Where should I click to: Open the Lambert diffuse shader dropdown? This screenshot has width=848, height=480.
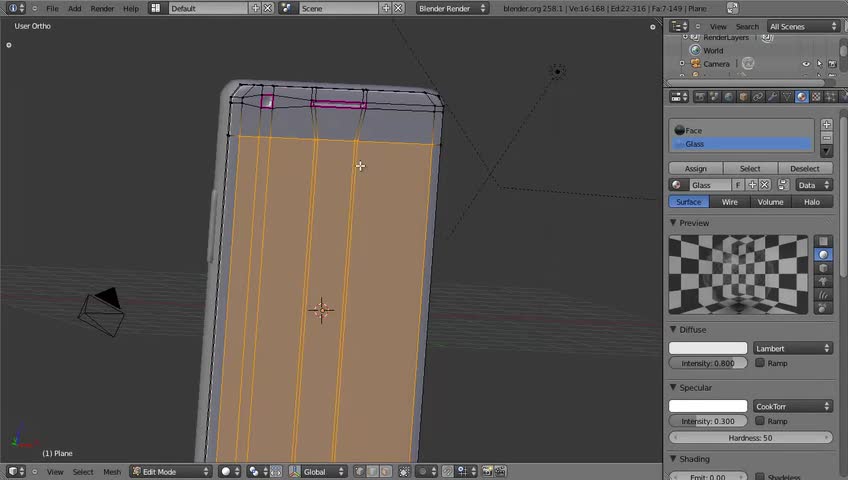[792, 348]
